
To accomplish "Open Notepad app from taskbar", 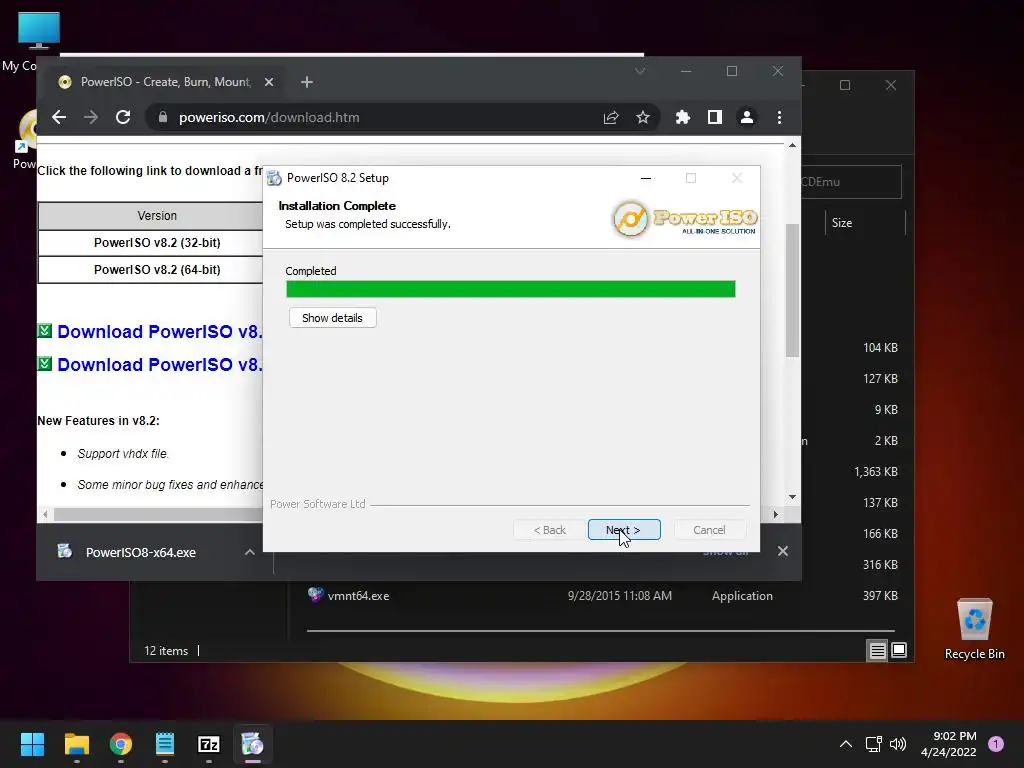I will (x=165, y=744).
